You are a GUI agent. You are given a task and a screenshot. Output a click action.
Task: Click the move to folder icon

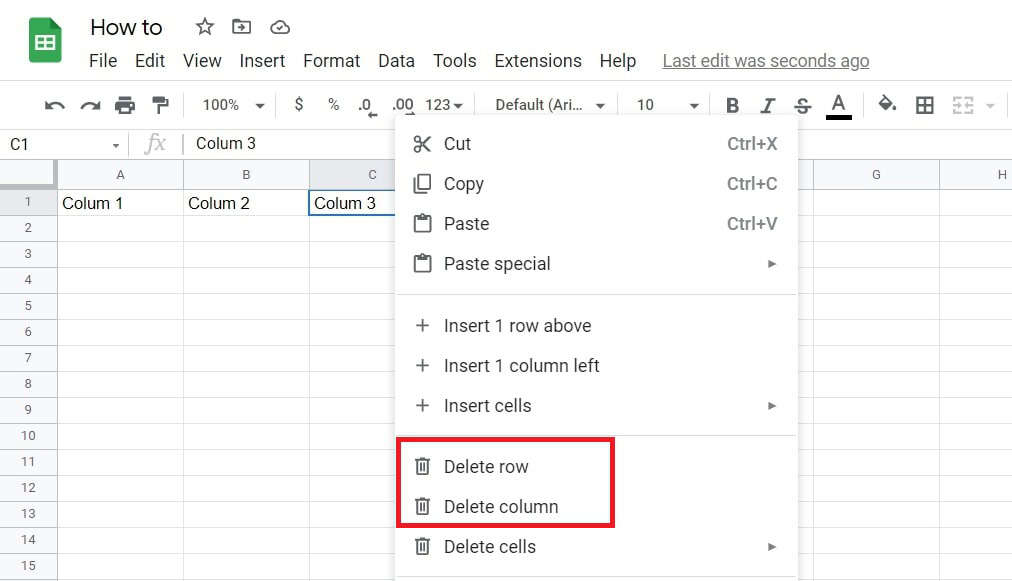[x=242, y=27]
